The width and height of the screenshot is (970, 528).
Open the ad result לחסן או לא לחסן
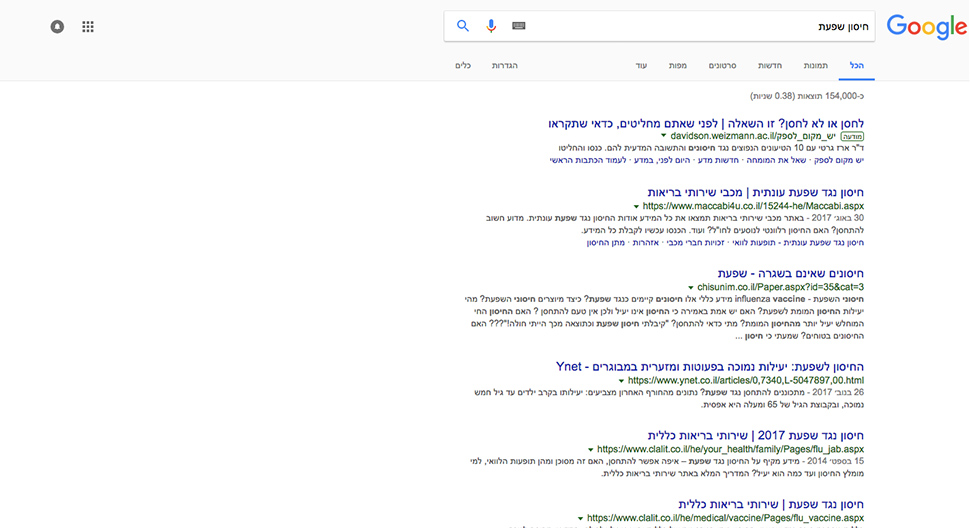[x=706, y=124]
